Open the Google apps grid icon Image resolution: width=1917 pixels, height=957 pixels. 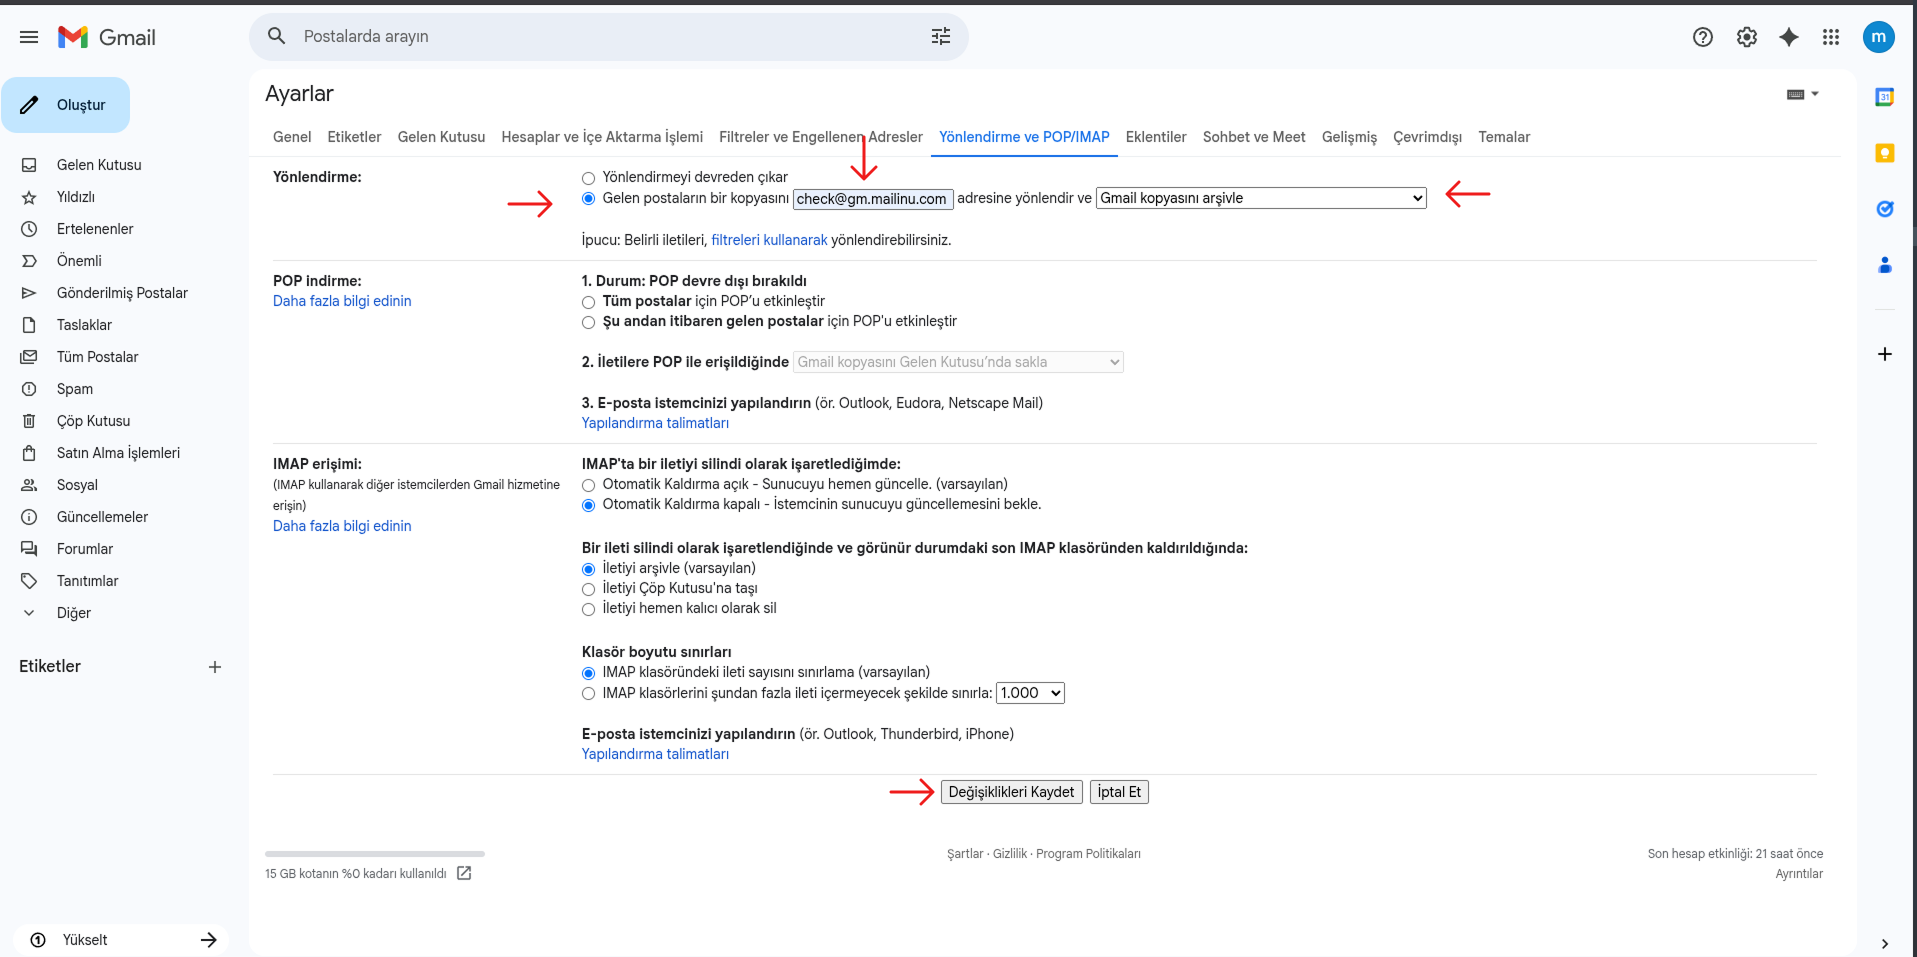(1830, 37)
